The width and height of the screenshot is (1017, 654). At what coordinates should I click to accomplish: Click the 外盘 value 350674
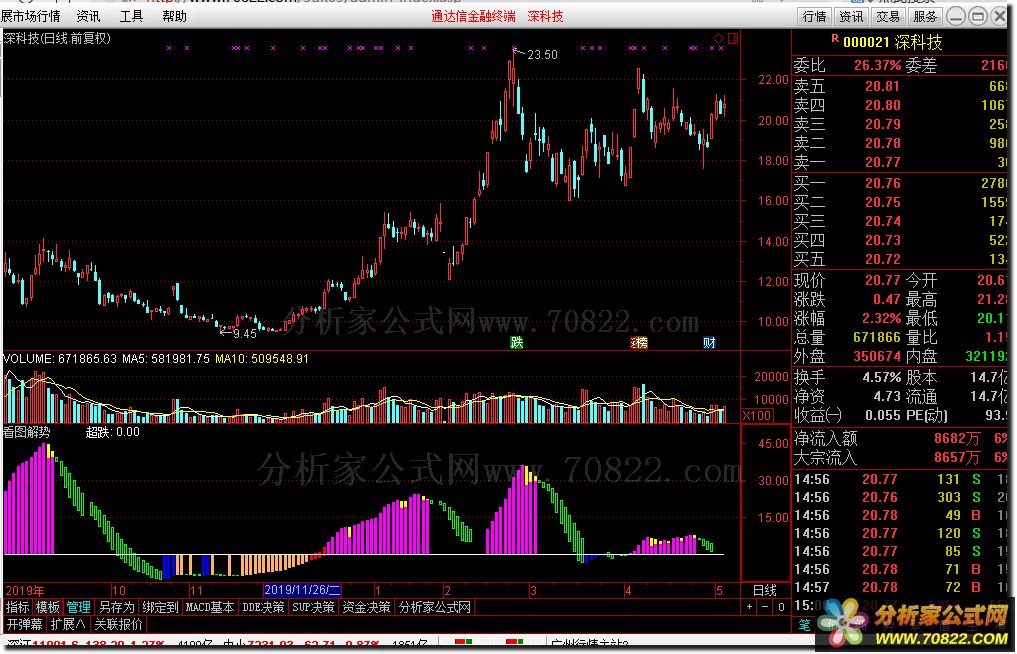pos(876,356)
